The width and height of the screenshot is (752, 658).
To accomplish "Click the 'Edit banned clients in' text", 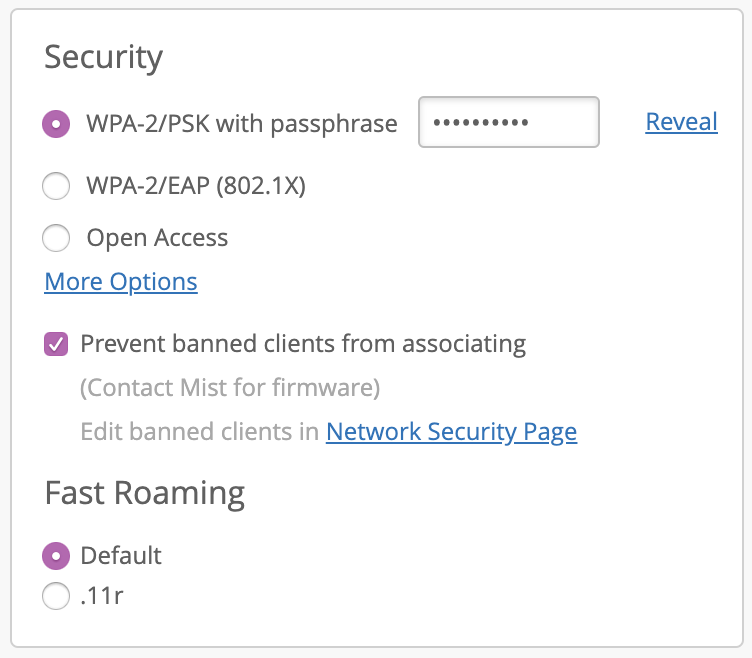I will [x=200, y=432].
